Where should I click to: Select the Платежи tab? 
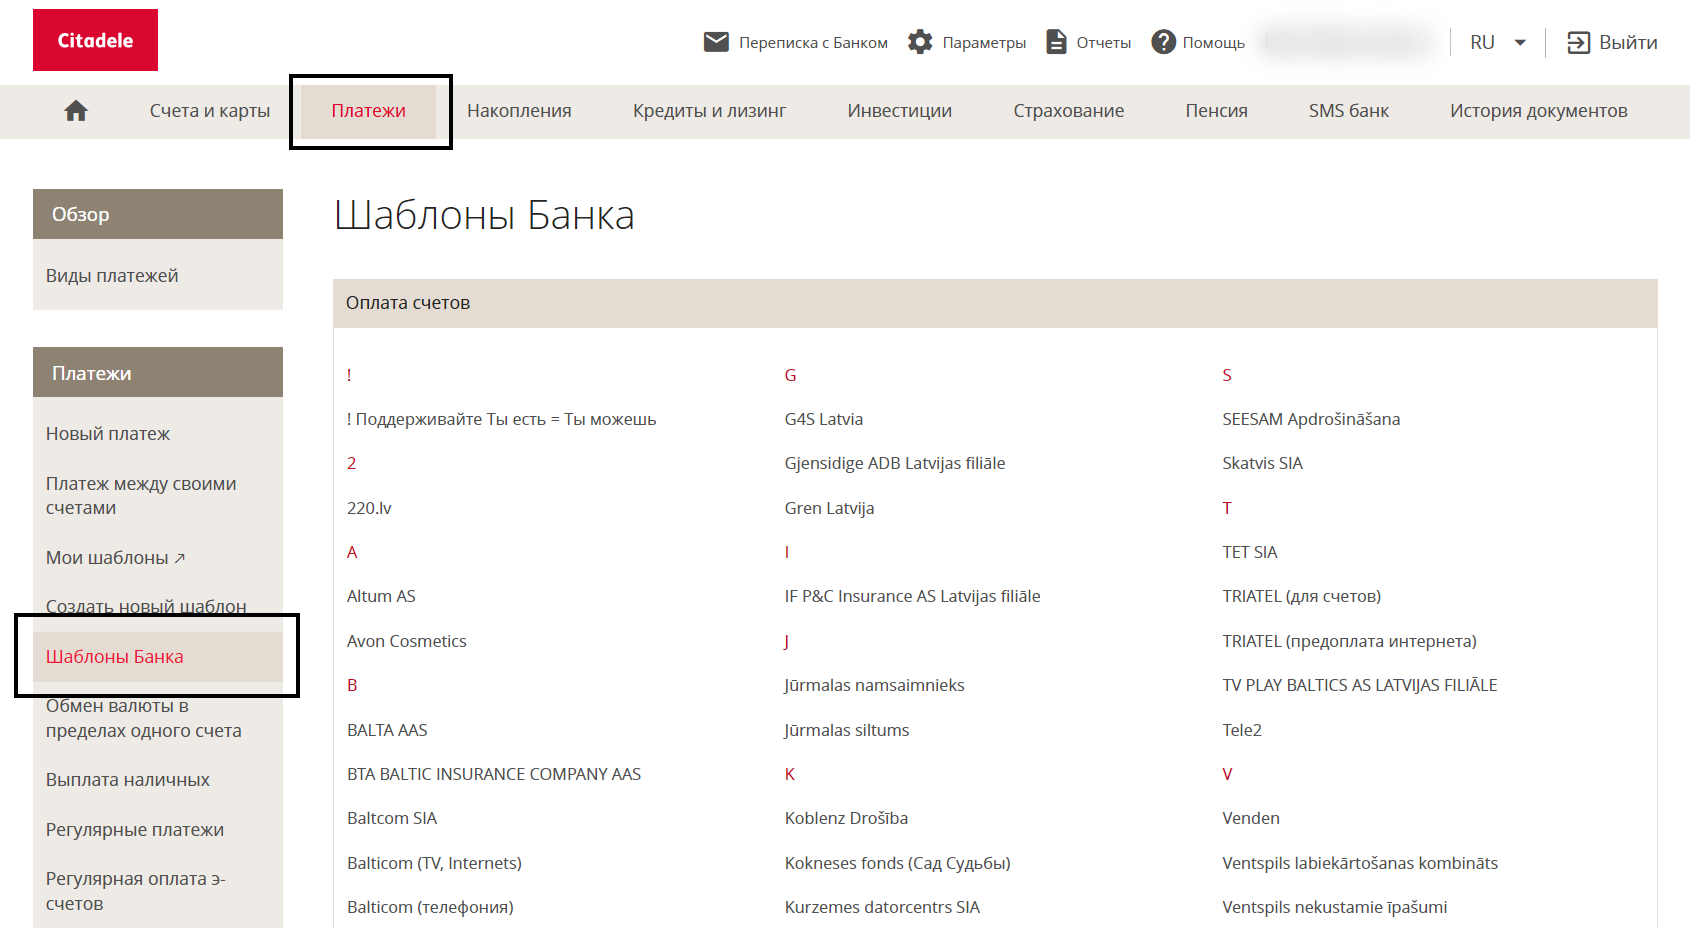click(x=368, y=111)
